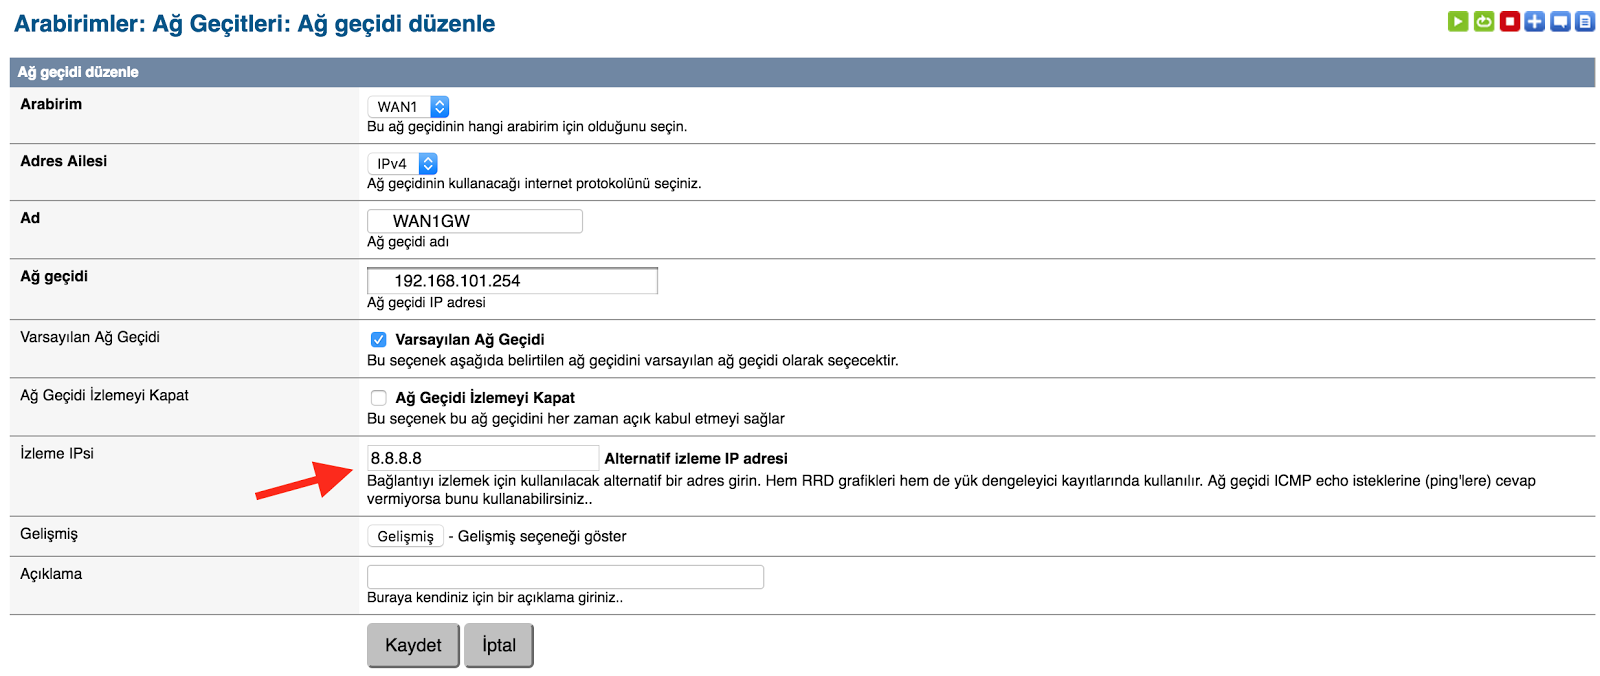
Task: Click the empty Açıklama description field
Action: [565, 577]
